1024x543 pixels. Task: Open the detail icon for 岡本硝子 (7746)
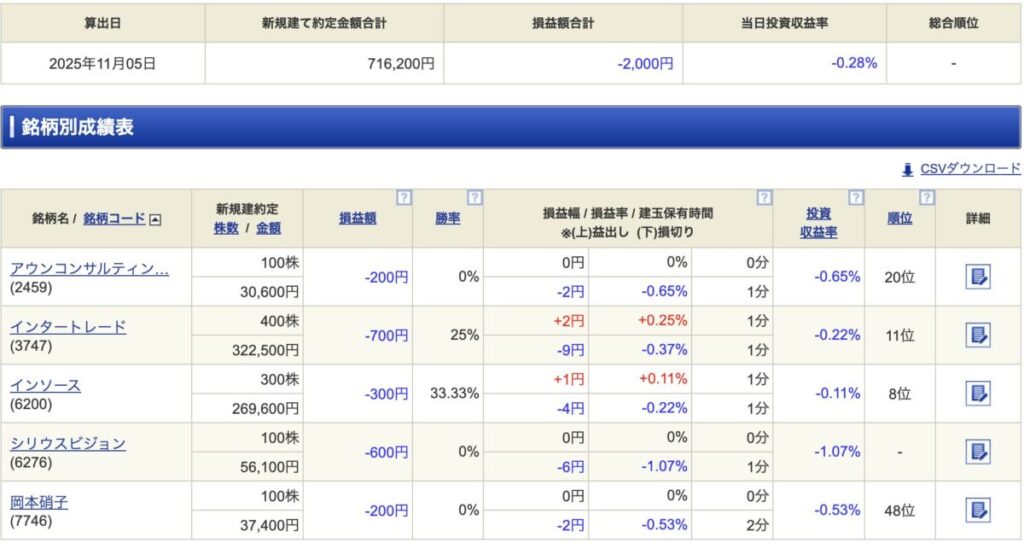977,510
